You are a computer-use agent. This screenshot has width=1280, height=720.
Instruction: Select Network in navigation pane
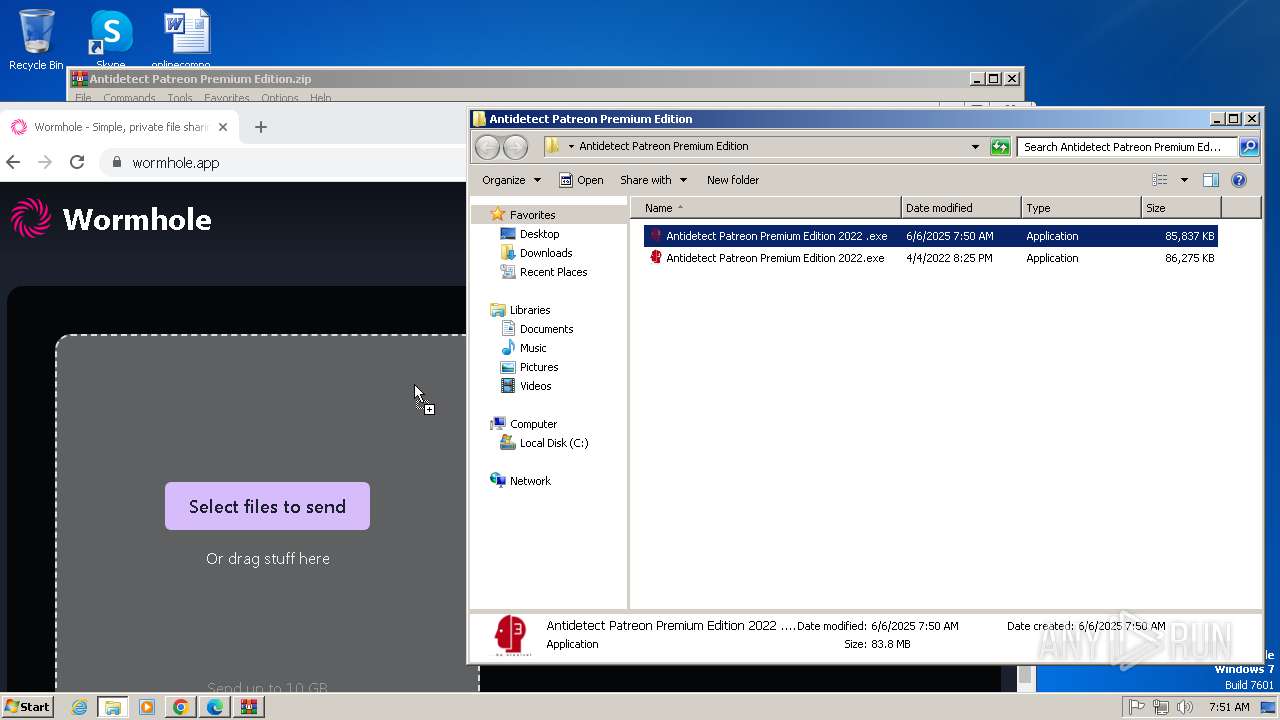point(530,481)
